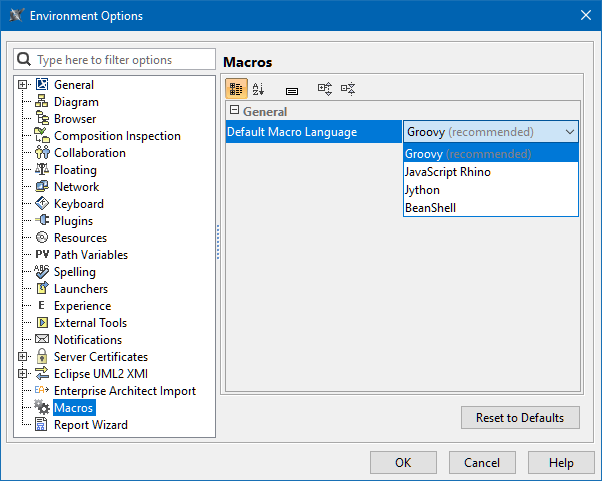
Task: Click the collapse all groups icon
Action: (x=348, y=89)
